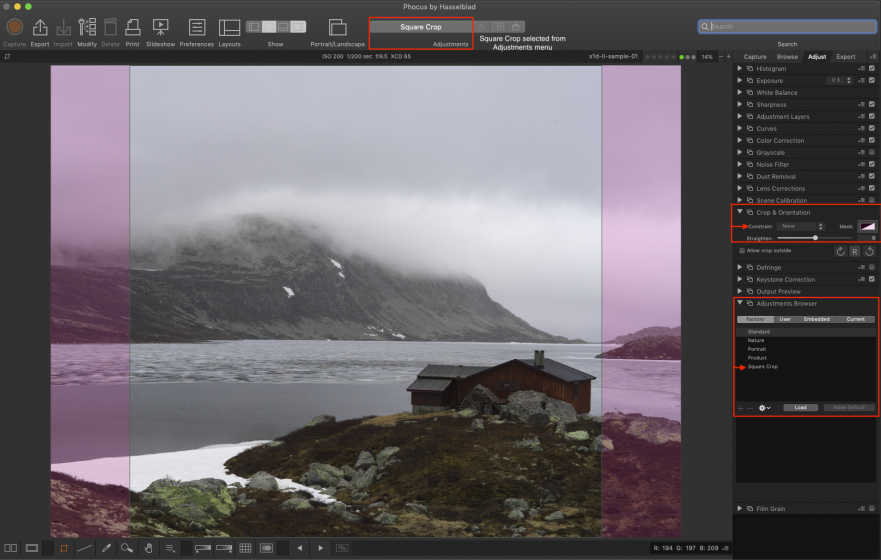
Task: Toggle the Lens Corrections checkbox
Action: click(x=872, y=188)
